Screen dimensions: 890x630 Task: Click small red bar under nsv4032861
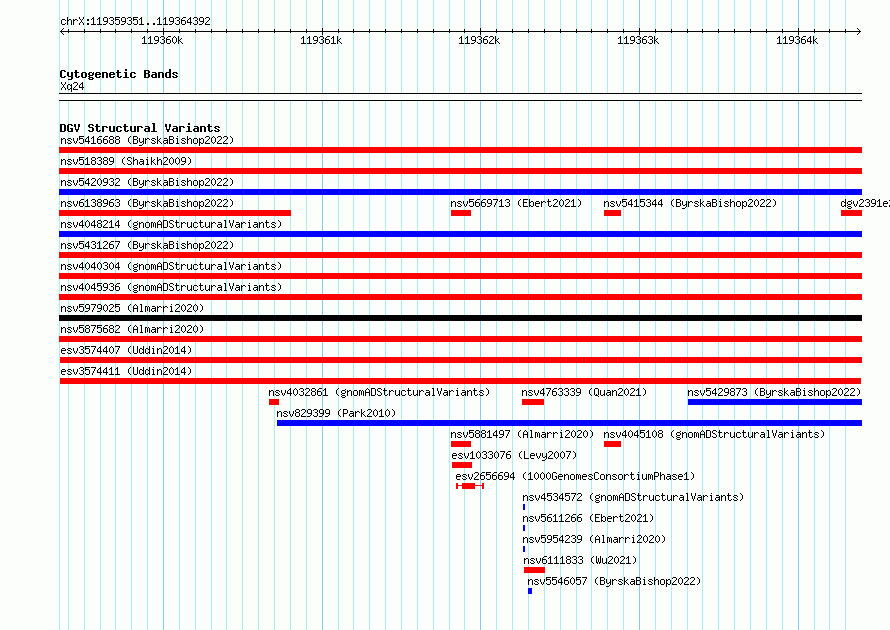point(274,402)
